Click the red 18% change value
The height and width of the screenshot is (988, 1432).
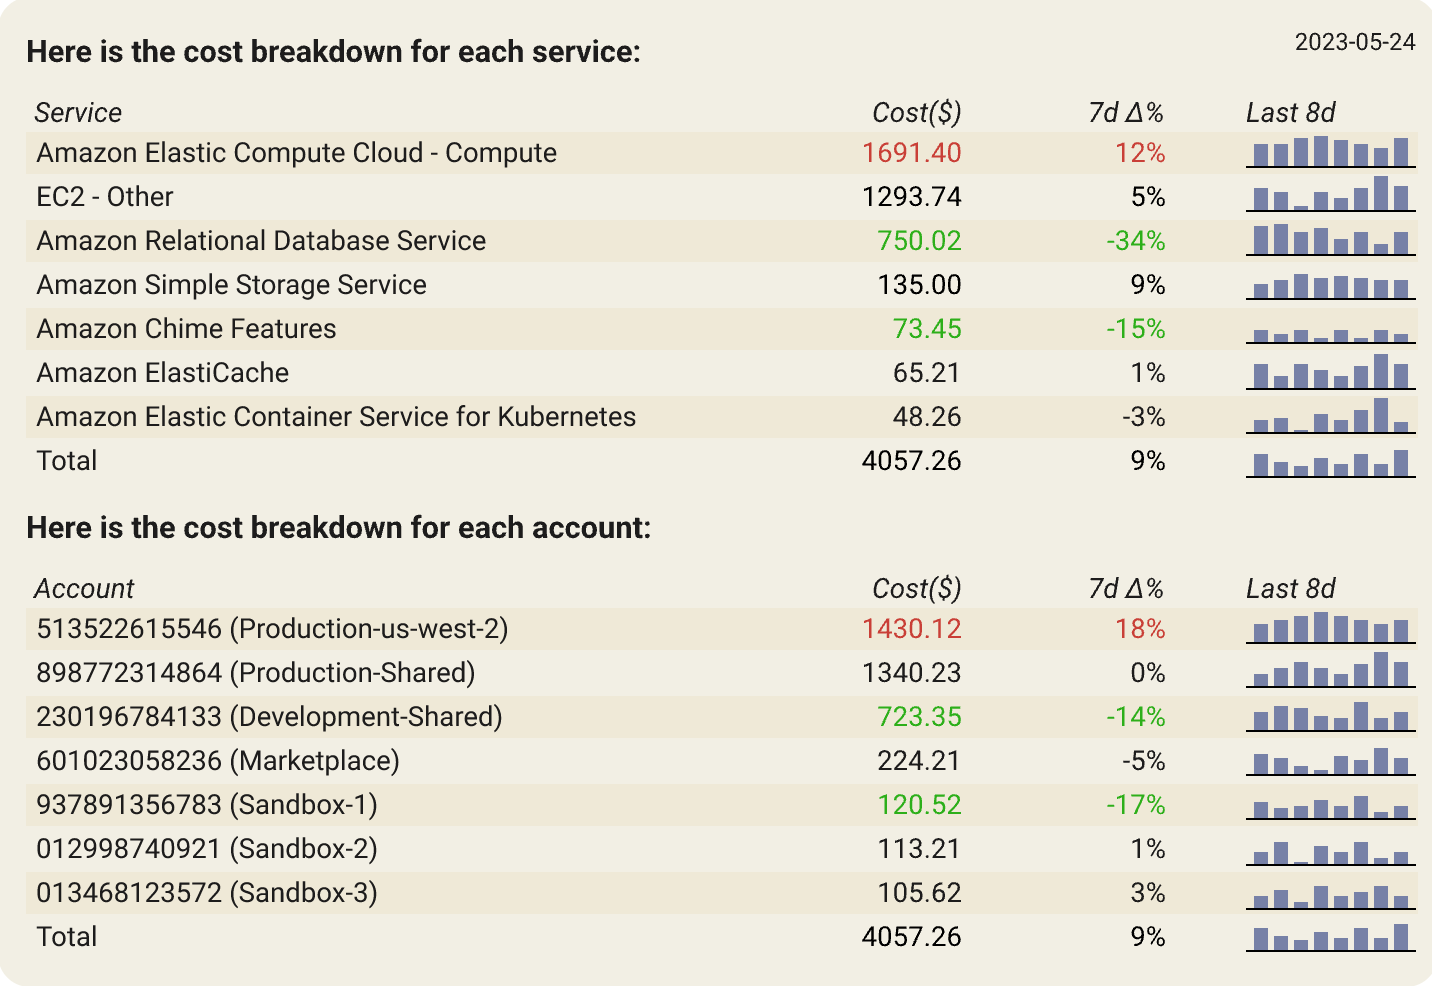pyautogui.click(x=1140, y=629)
